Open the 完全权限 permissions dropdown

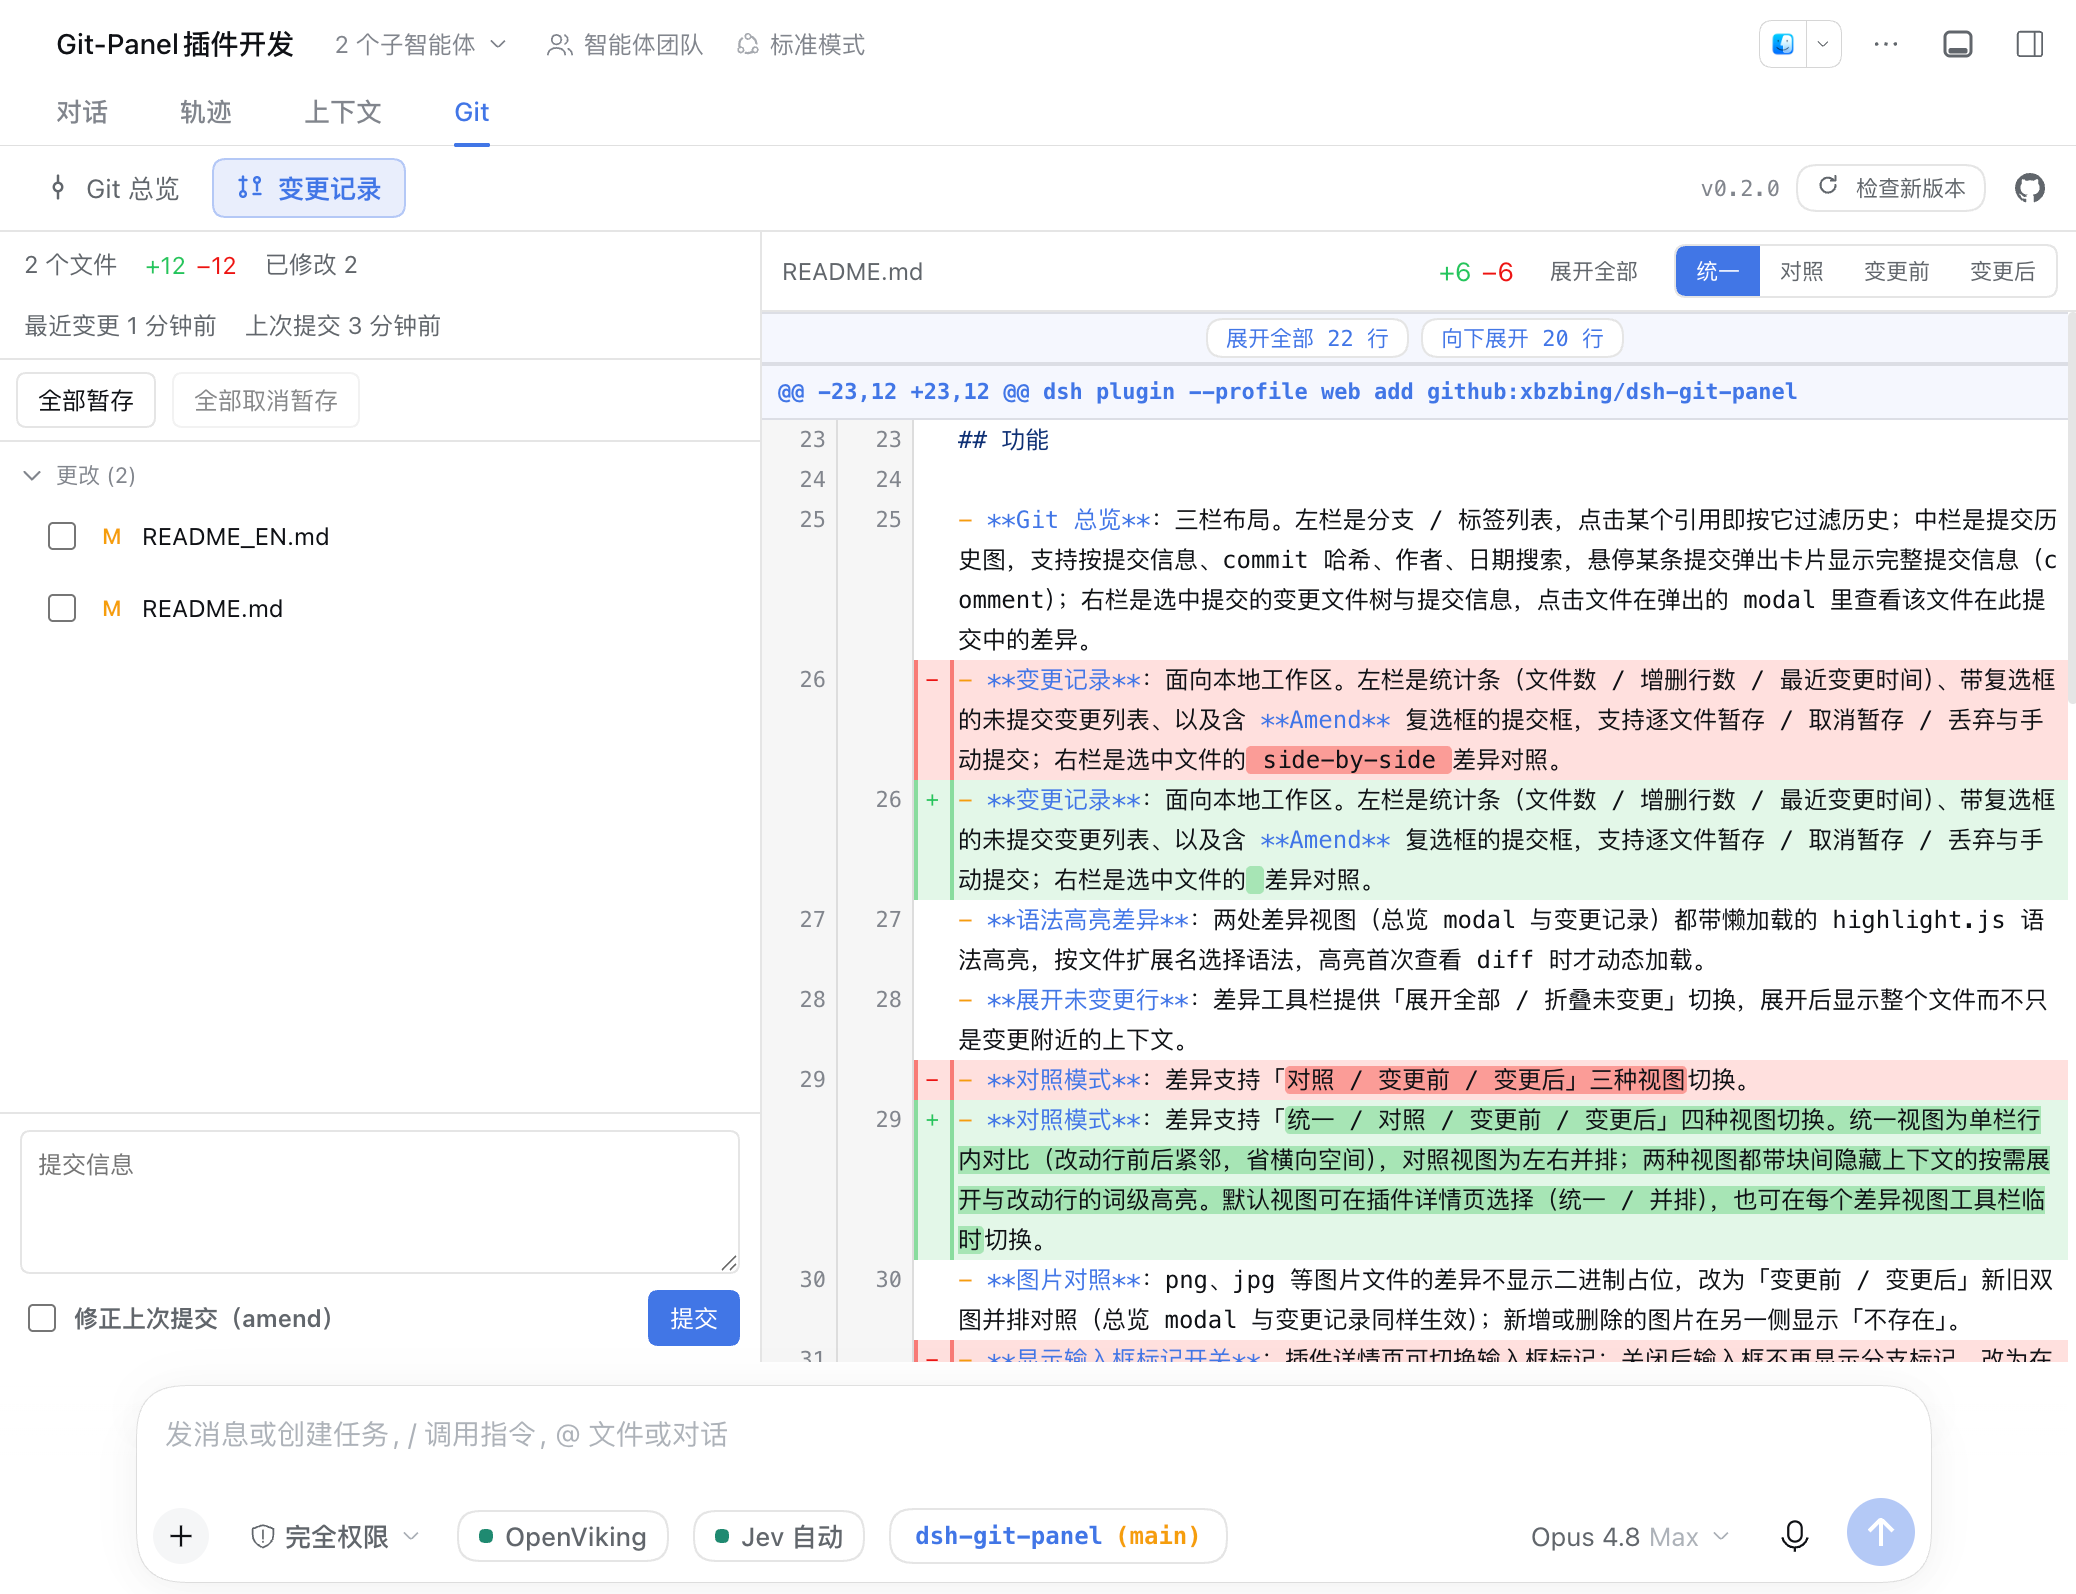coord(336,1536)
